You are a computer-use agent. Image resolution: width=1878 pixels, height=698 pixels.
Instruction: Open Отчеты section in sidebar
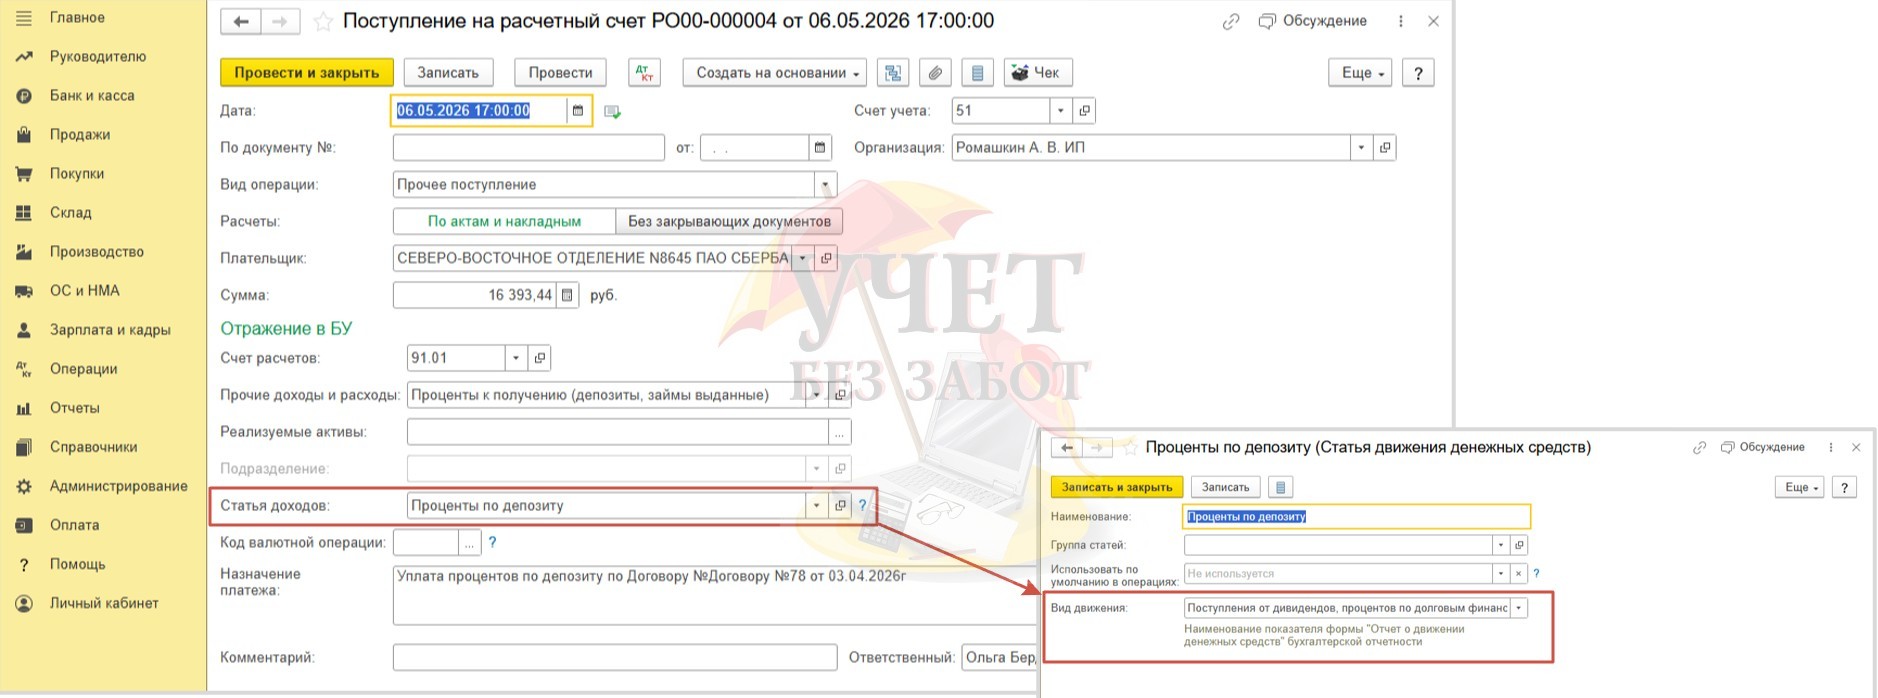(75, 408)
